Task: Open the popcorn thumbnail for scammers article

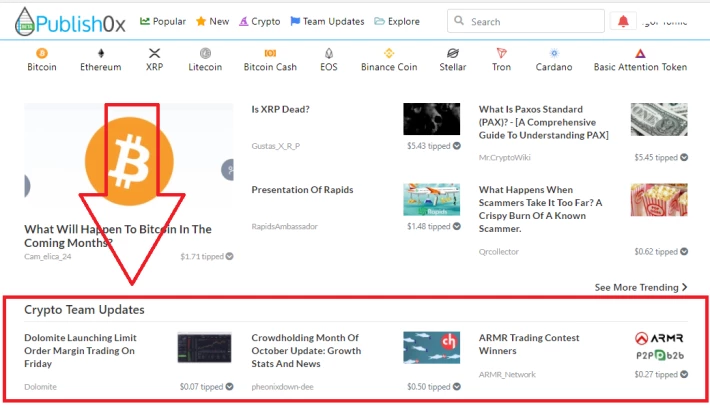Action: tap(659, 199)
